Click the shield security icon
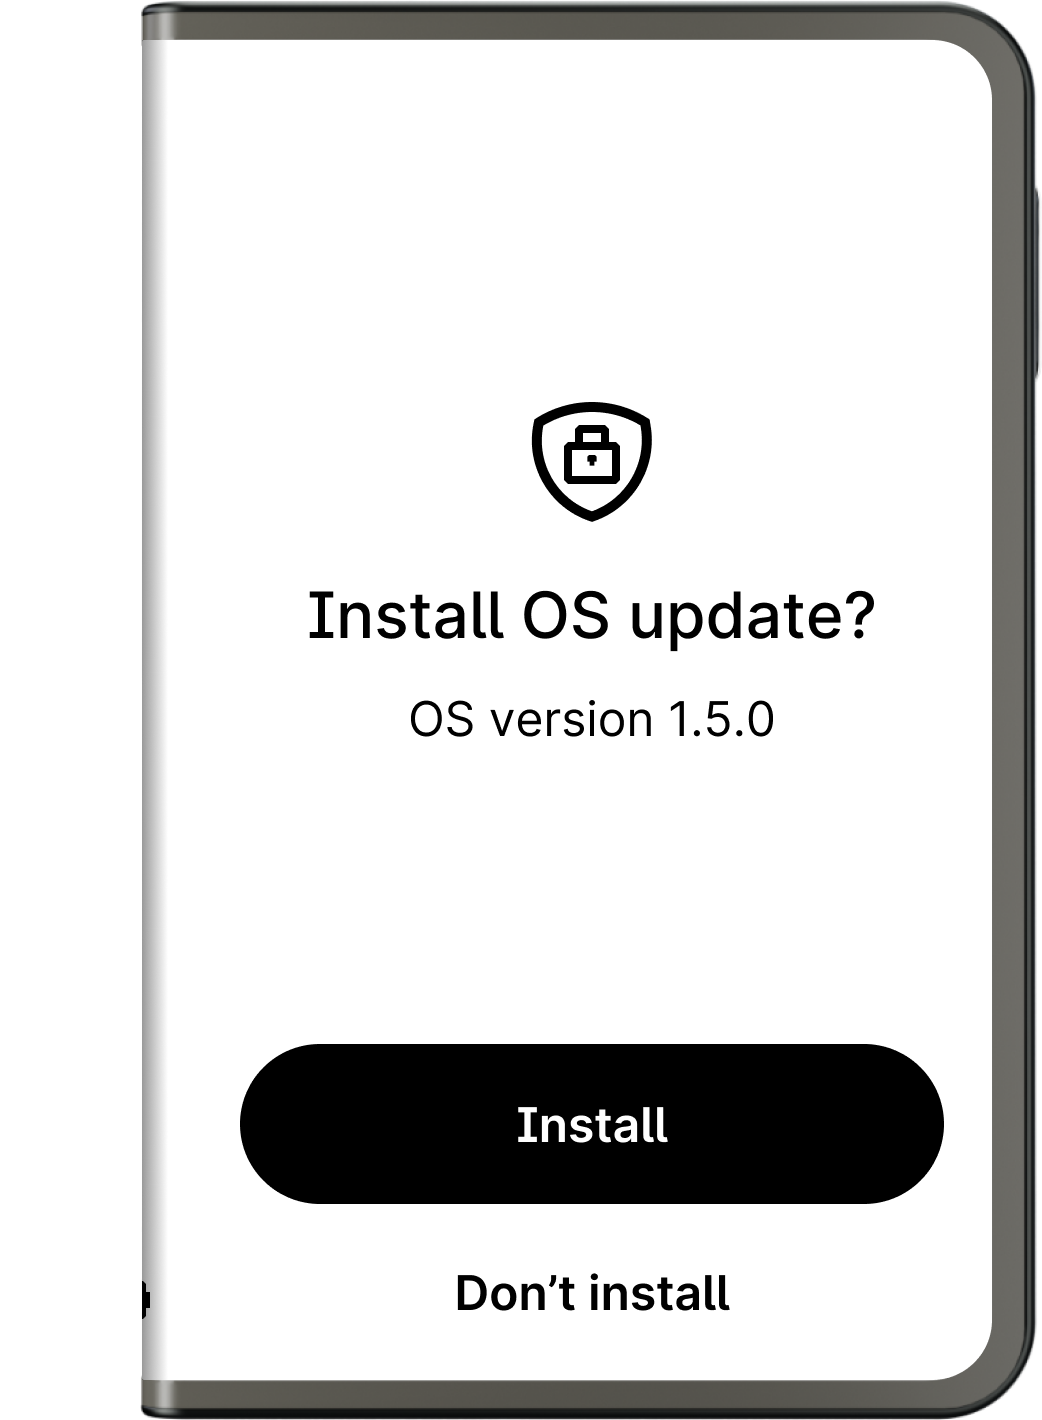Viewport: 1042px width, 1420px height. (592, 462)
